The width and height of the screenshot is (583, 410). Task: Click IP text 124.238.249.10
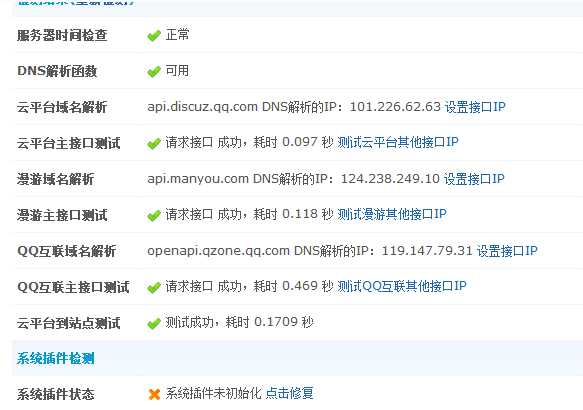(390, 179)
